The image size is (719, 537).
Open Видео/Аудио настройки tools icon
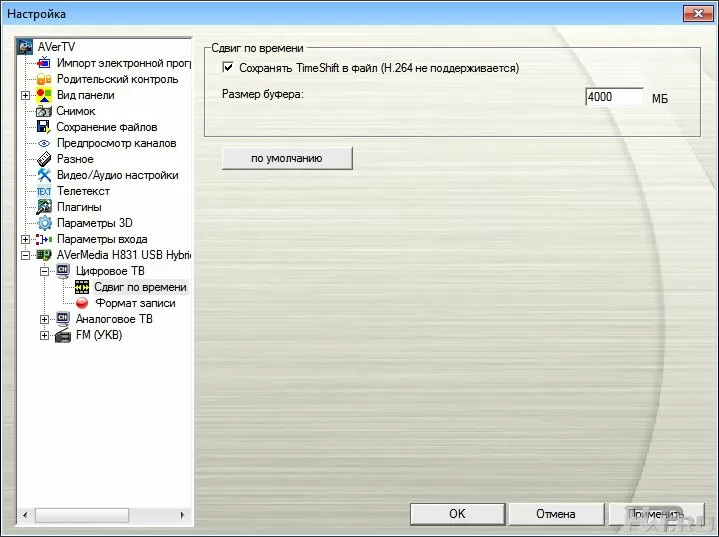click(44, 175)
